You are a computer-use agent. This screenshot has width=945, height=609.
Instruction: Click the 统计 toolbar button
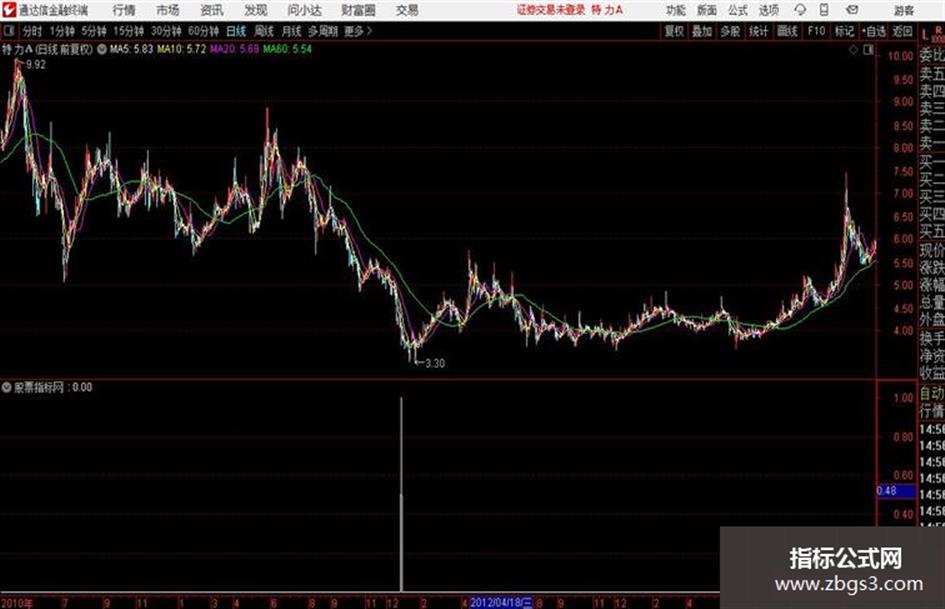[758, 31]
